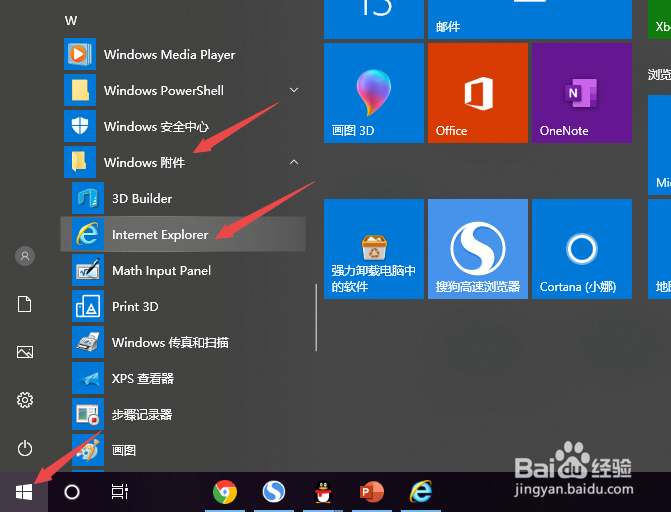Open Pictures icon in Start sidebar

[x=25, y=352]
